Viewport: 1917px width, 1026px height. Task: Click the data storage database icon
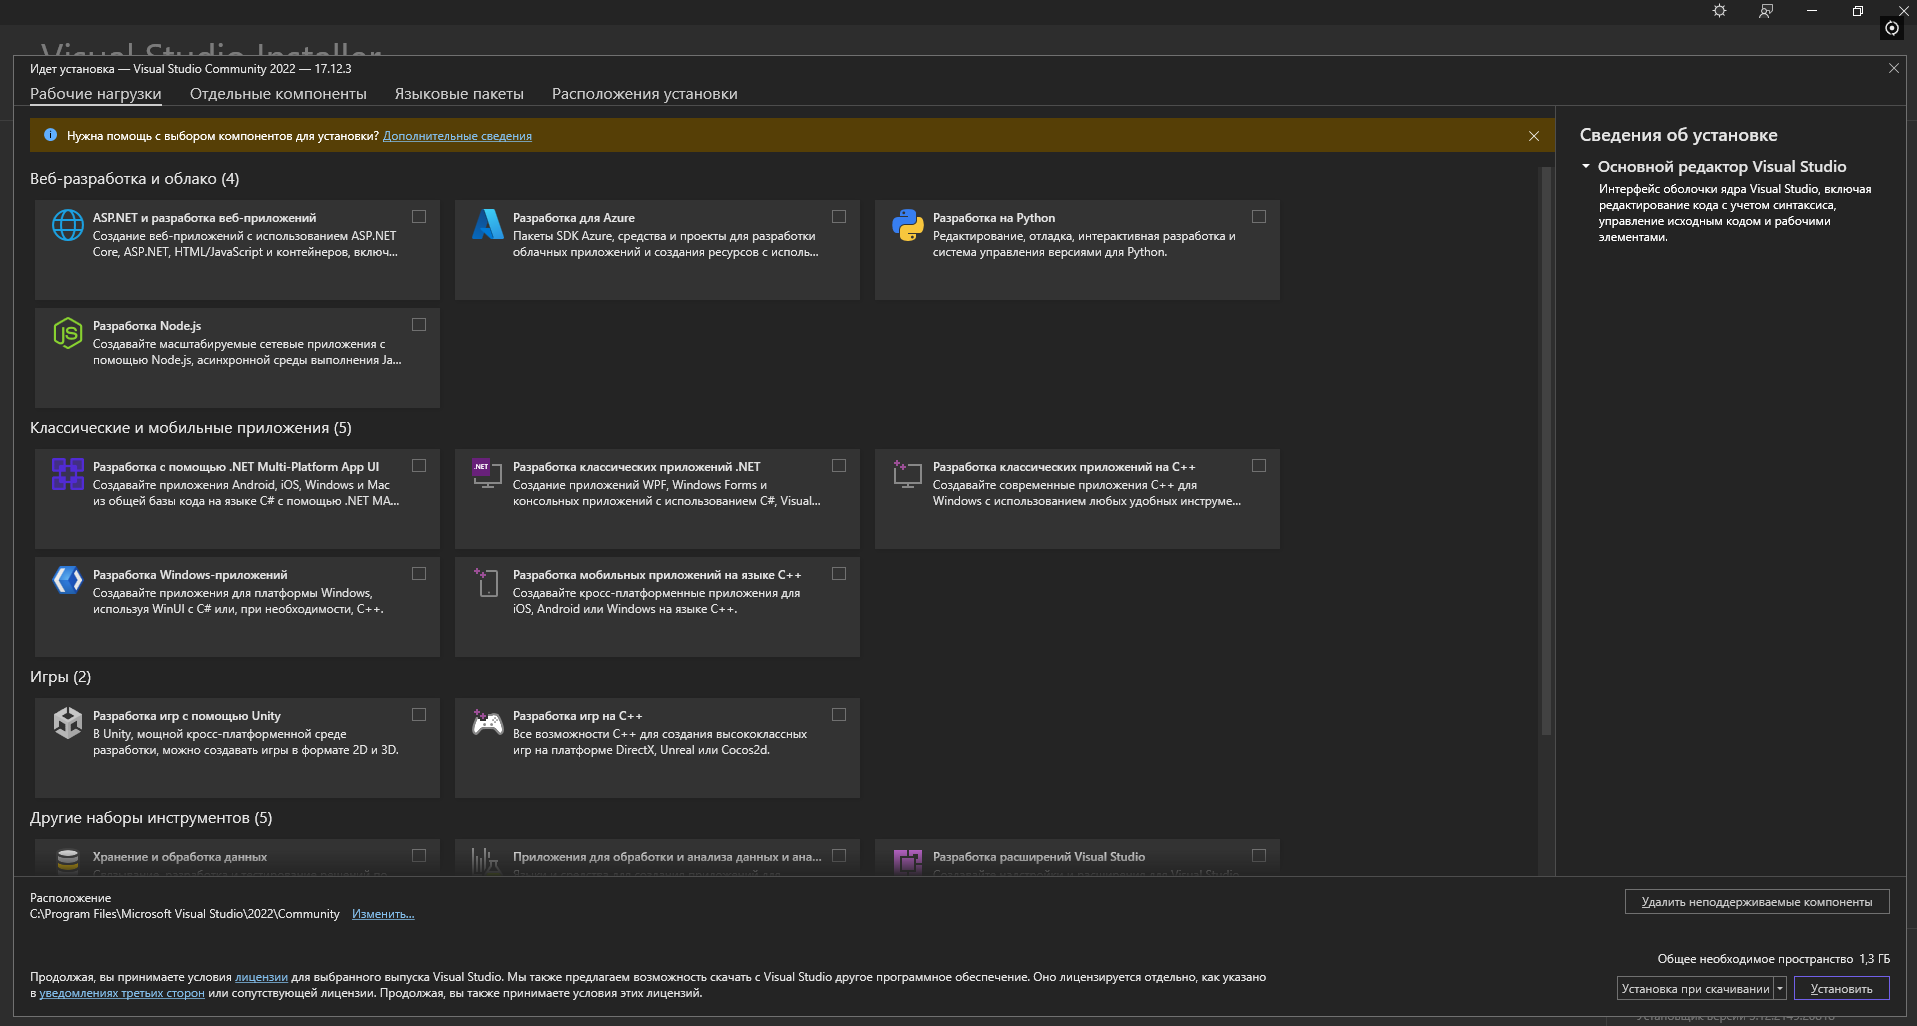point(68,861)
